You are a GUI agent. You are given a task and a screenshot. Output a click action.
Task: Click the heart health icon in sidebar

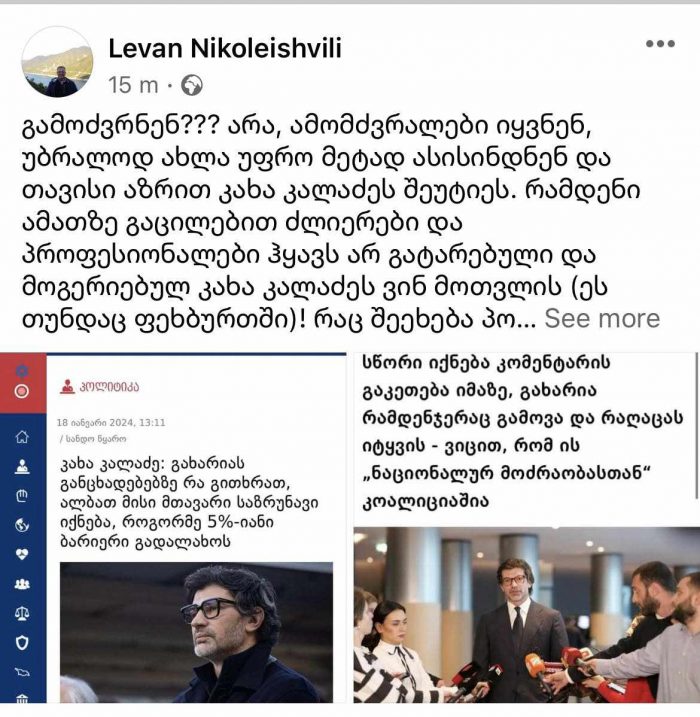(x=22, y=554)
